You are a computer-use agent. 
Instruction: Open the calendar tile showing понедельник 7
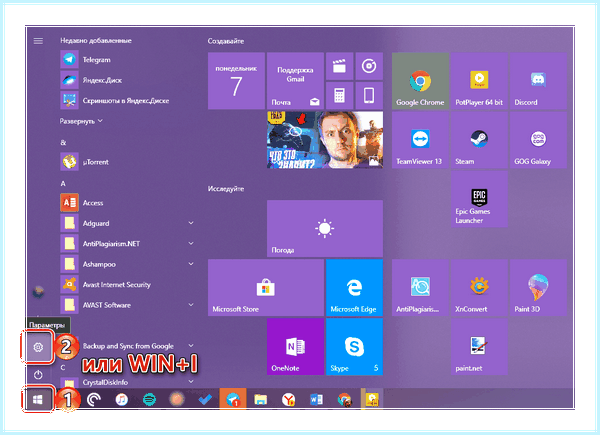[236, 81]
